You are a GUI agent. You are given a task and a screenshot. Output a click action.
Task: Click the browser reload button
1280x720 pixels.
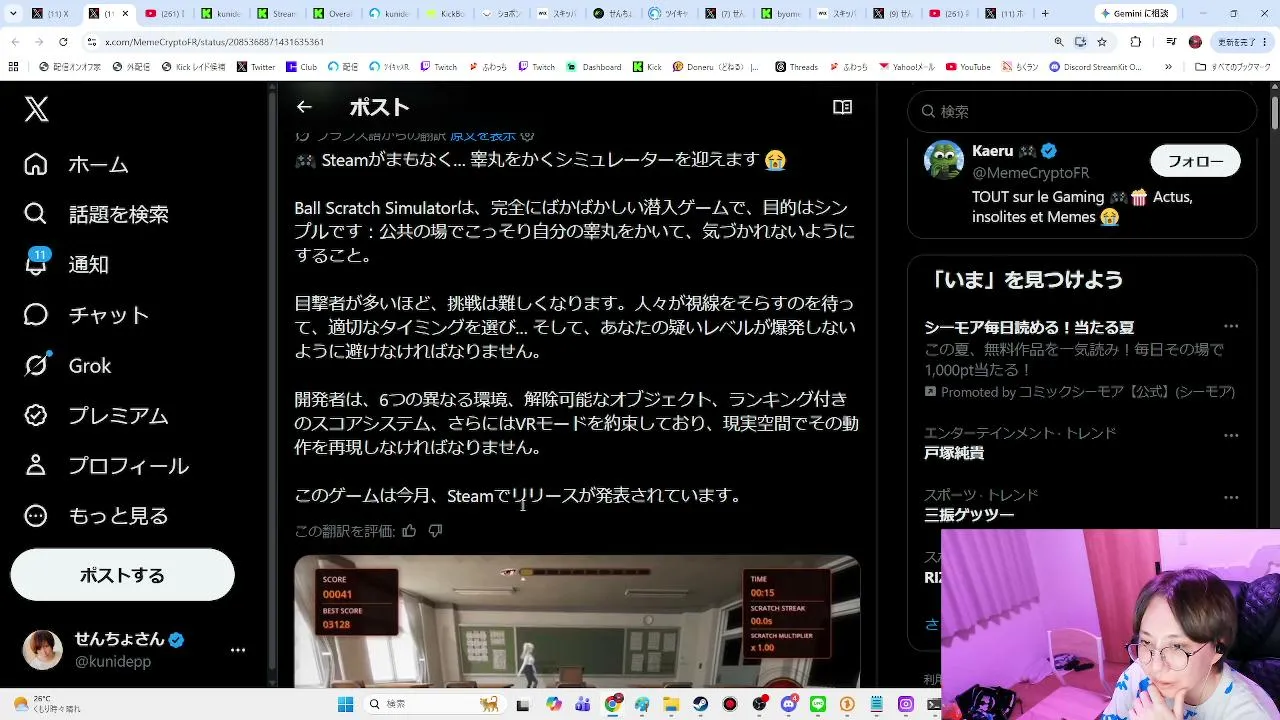tap(63, 42)
